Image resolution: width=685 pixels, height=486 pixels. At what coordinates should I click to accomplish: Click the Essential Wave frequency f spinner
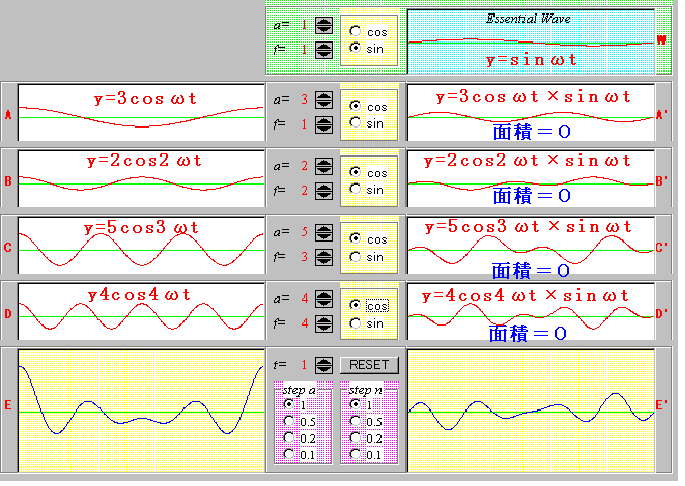[x=324, y=50]
